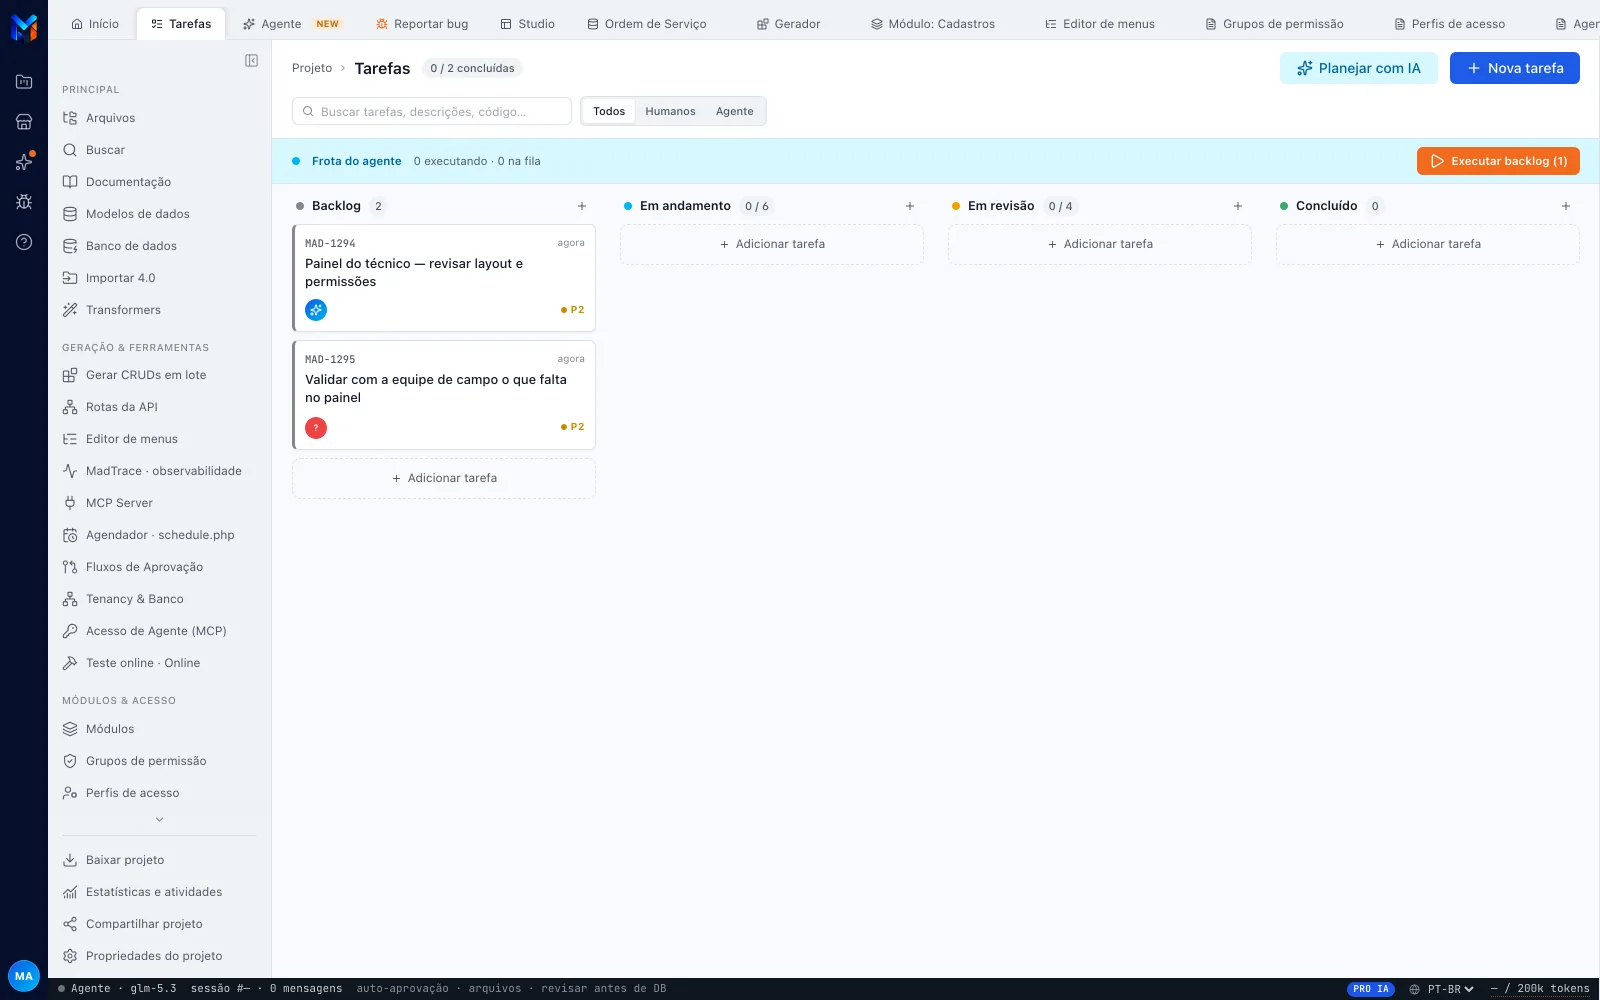1600x1000 pixels.
Task: Open the bug icon in left rail
Action: (24, 202)
